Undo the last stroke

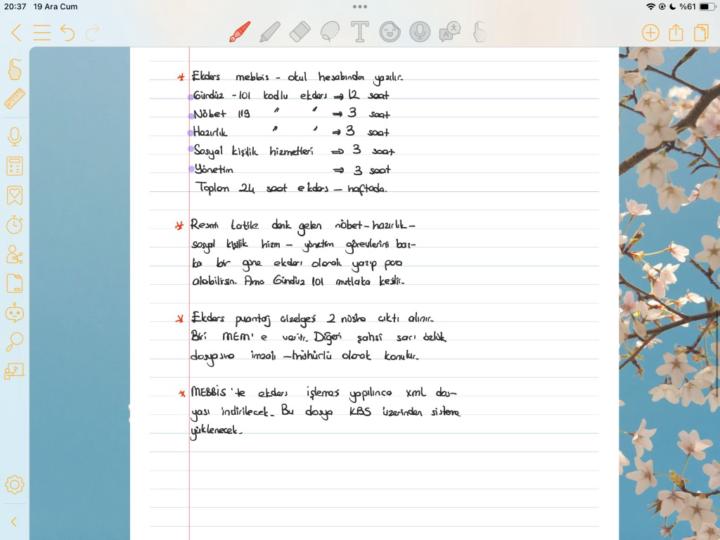[x=67, y=33]
